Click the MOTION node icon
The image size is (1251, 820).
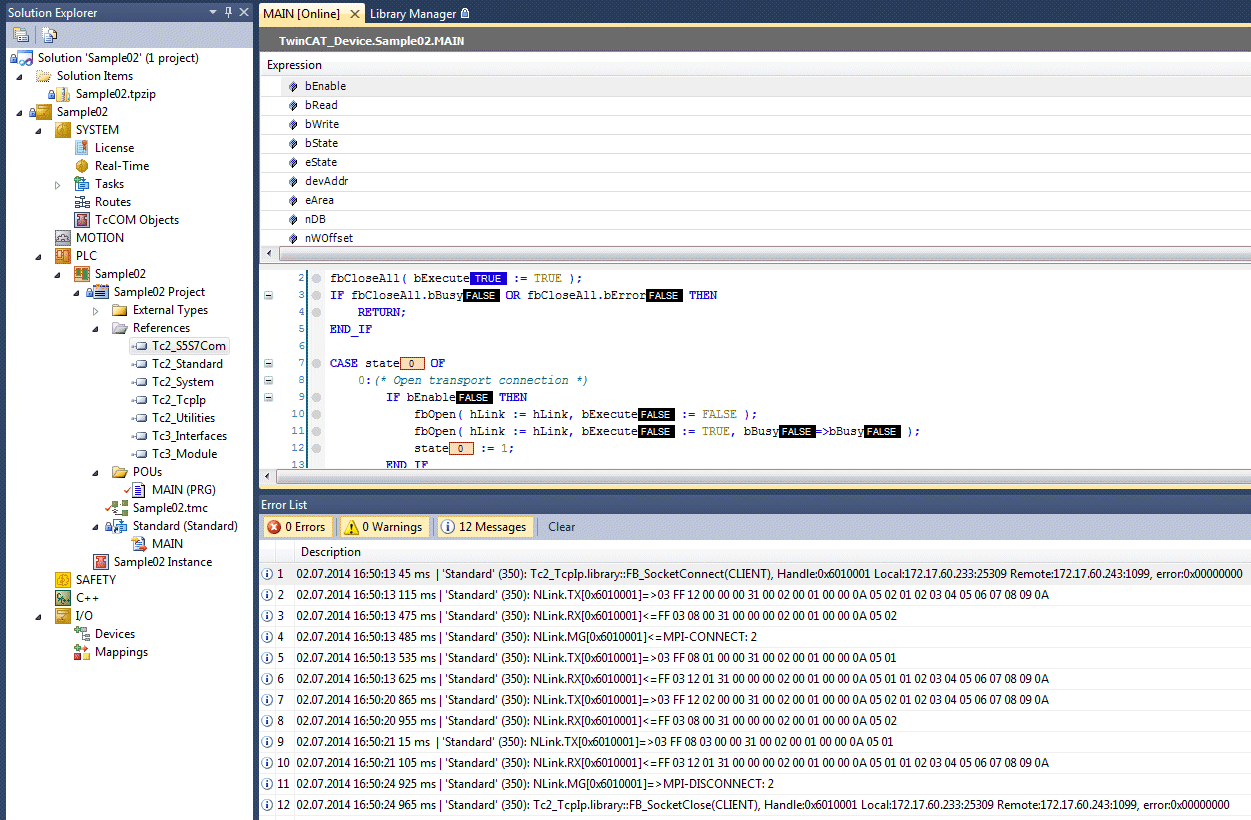[63, 238]
